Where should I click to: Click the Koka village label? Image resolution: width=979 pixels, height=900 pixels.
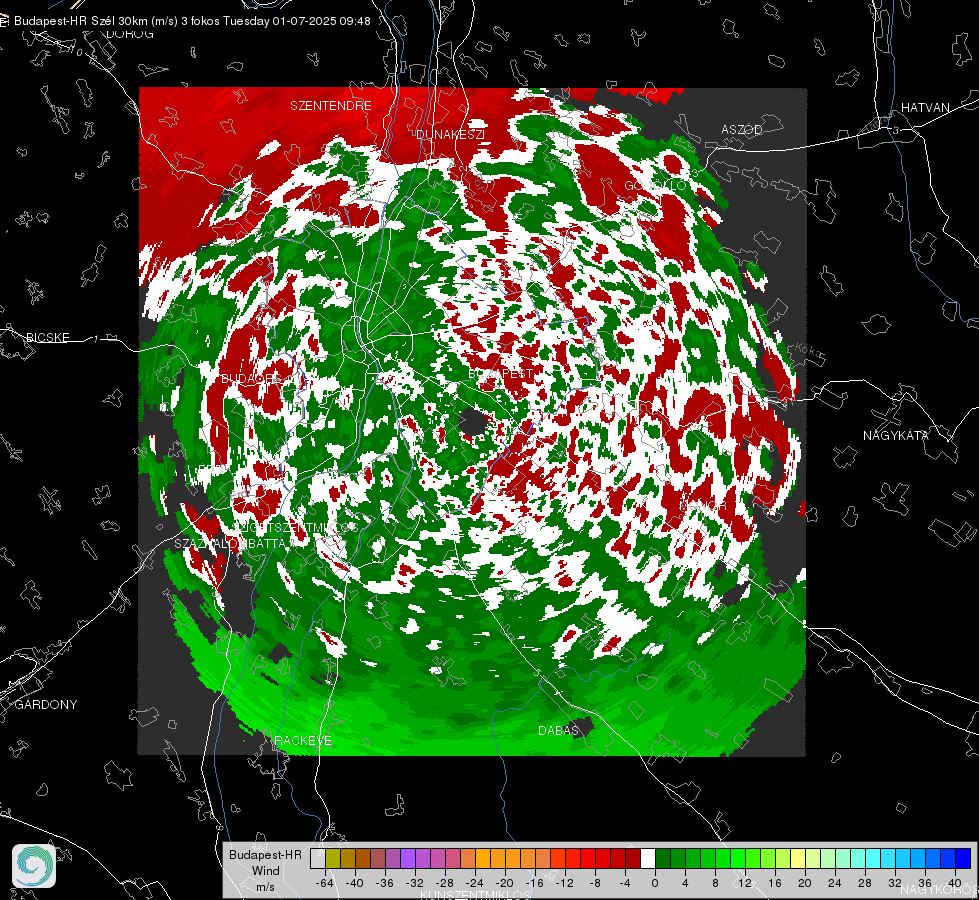pyautogui.click(x=810, y=352)
